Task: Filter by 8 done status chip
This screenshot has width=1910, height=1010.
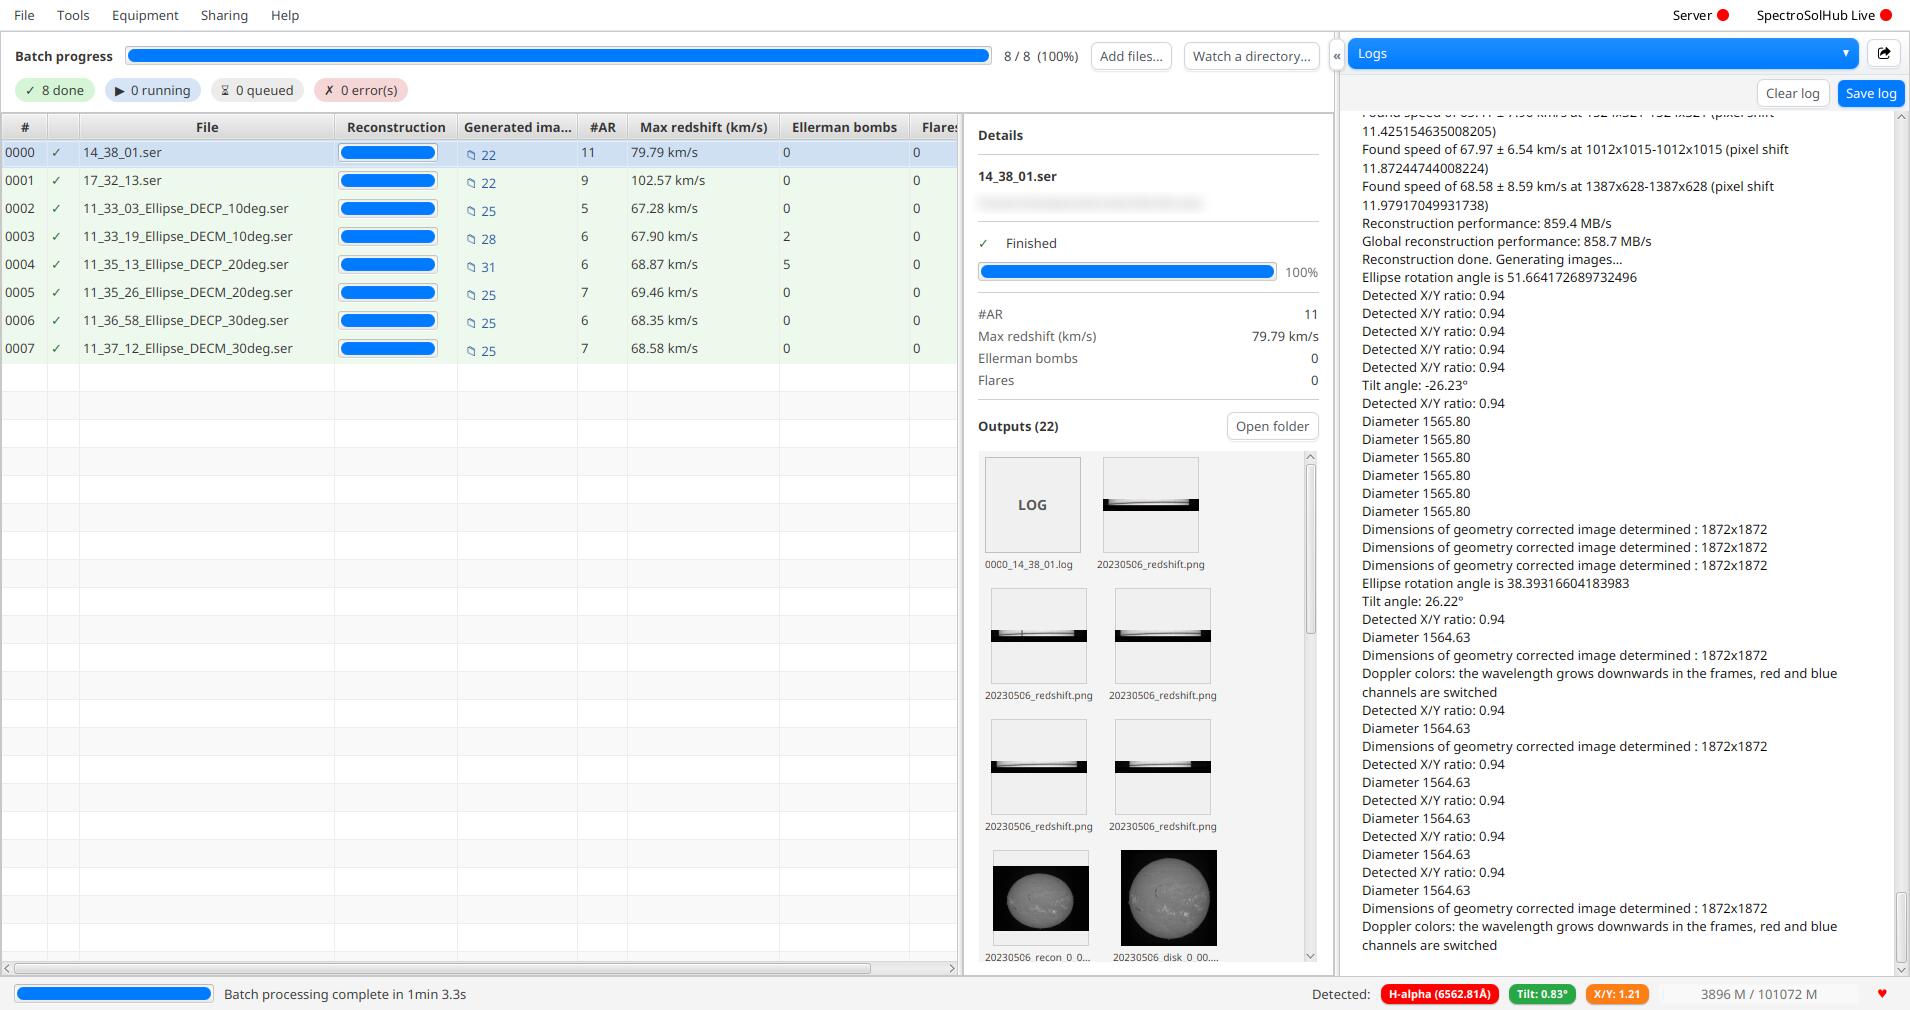Action: click(55, 90)
